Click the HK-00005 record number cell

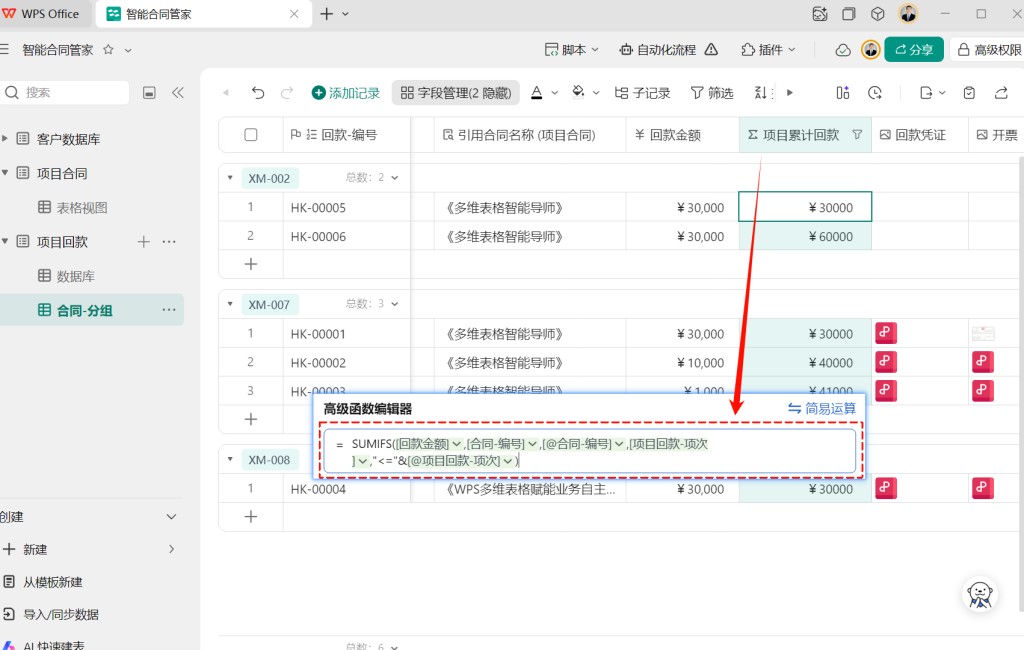point(347,207)
